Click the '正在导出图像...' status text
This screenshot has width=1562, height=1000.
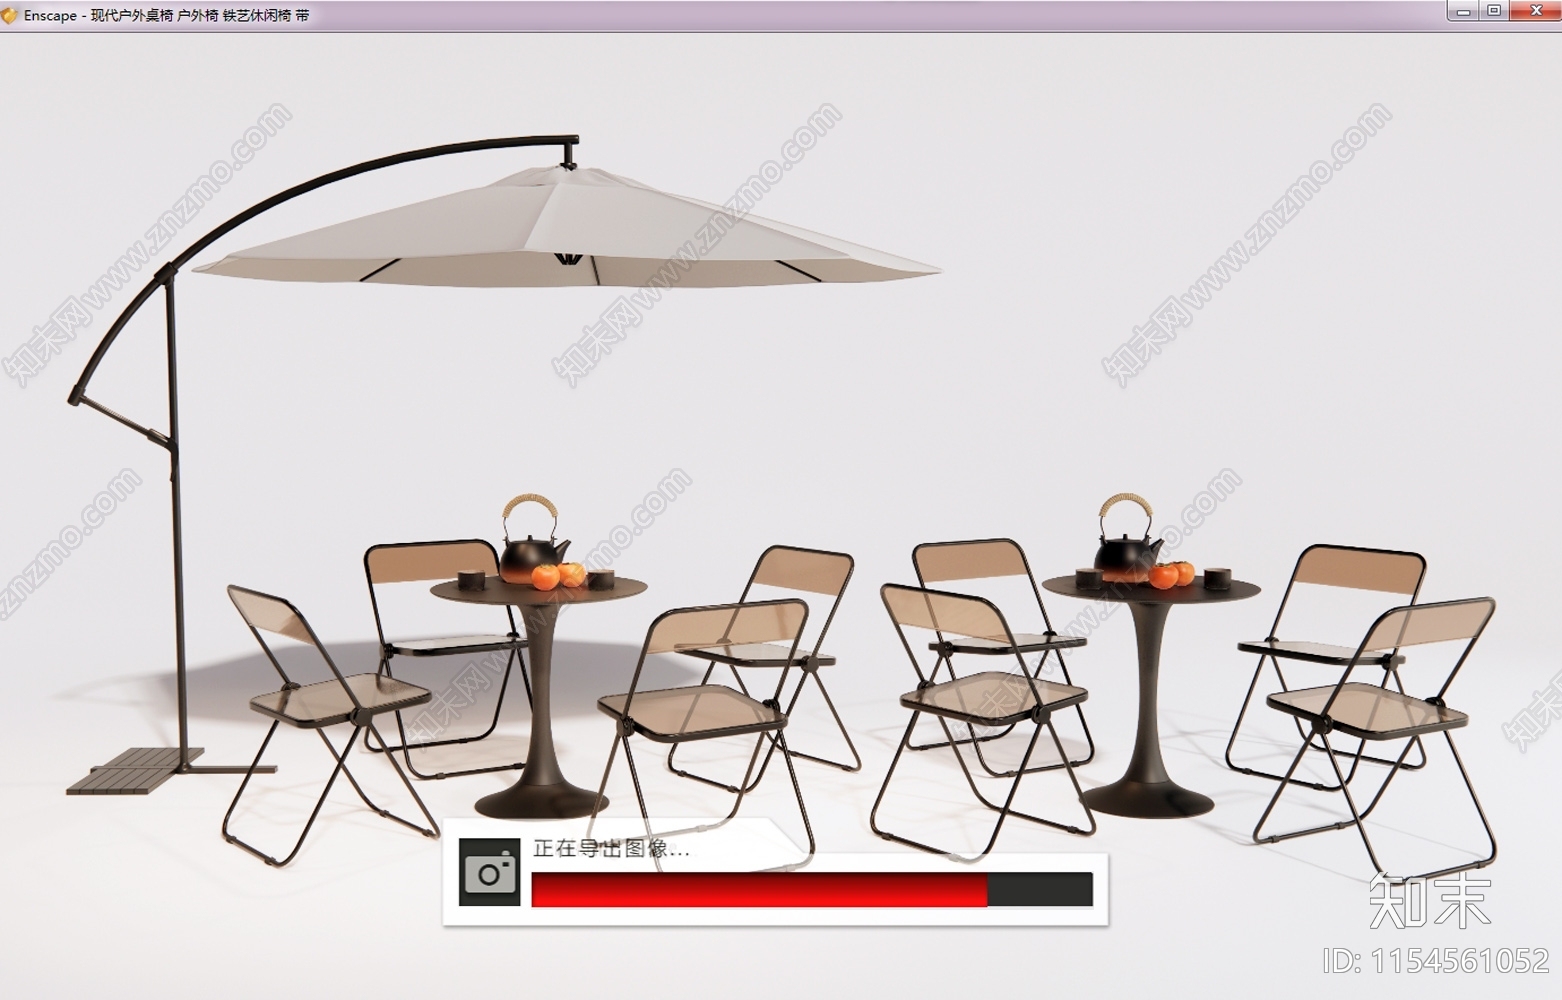pos(611,850)
